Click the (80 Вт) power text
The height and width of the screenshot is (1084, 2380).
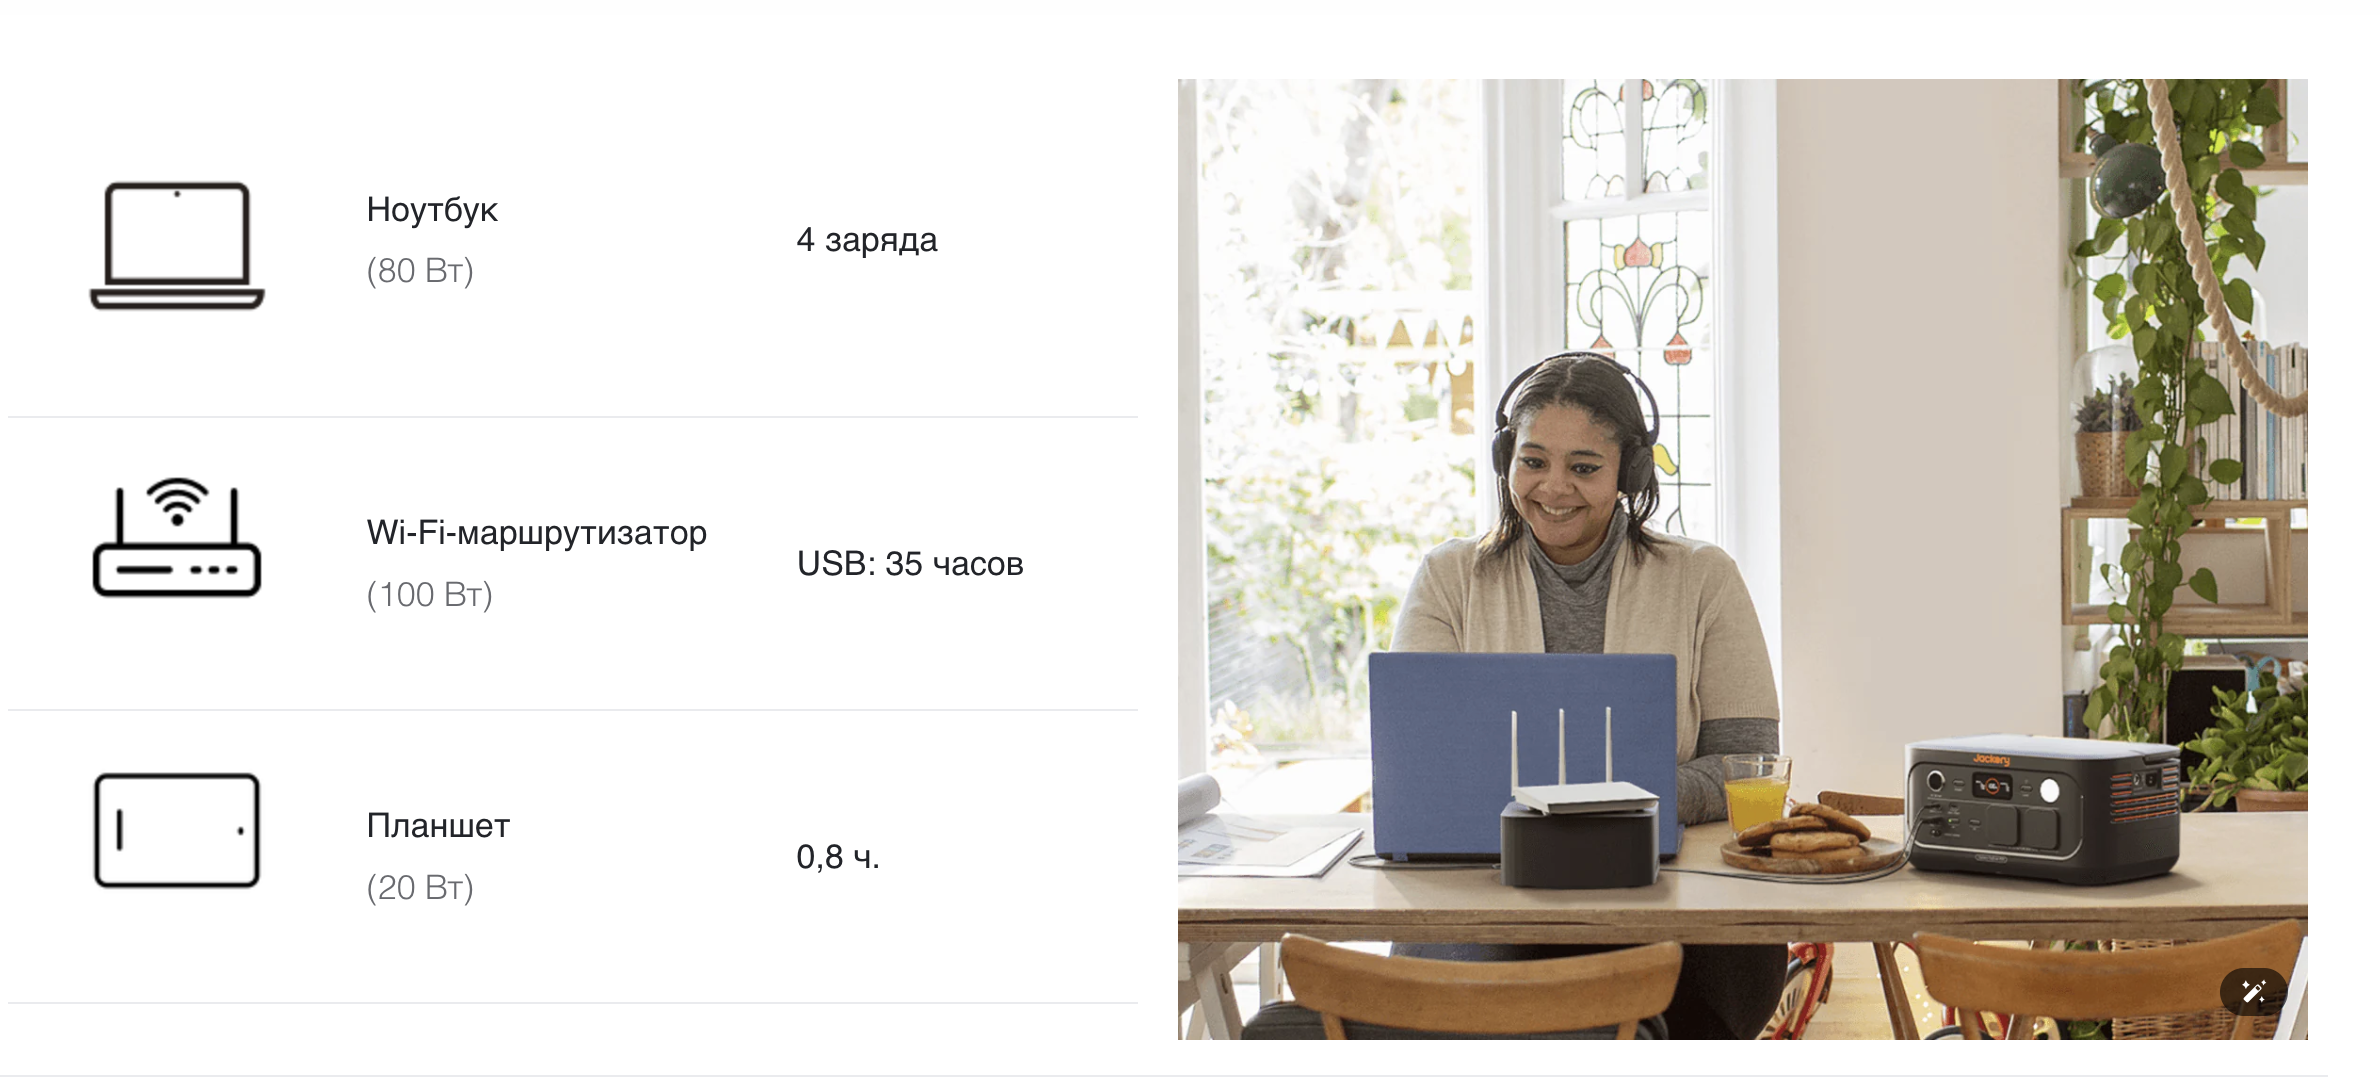[420, 271]
